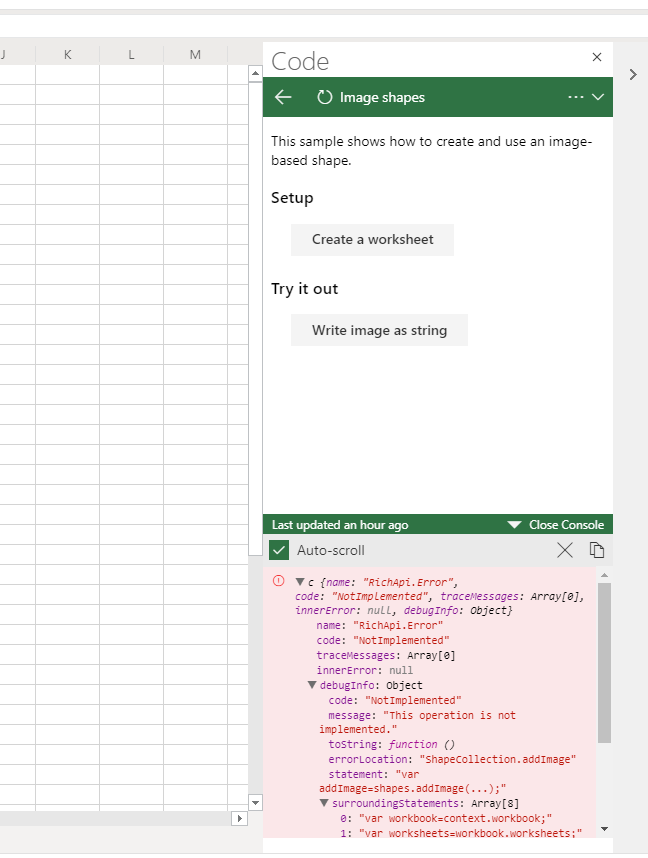Navigate back to the samples list

click(282, 97)
